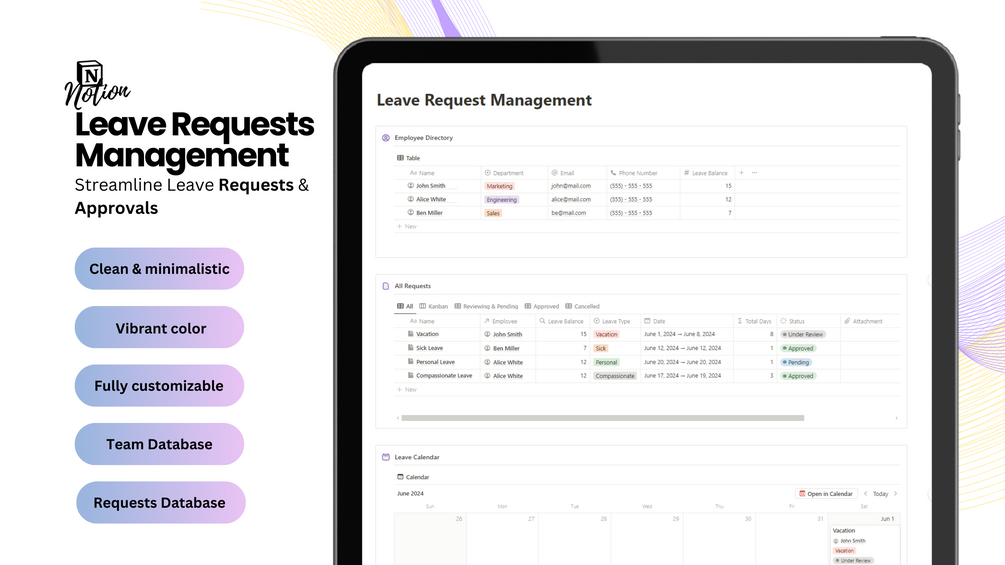Switch to the Reviewing & Pending tab

tap(486, 306)
